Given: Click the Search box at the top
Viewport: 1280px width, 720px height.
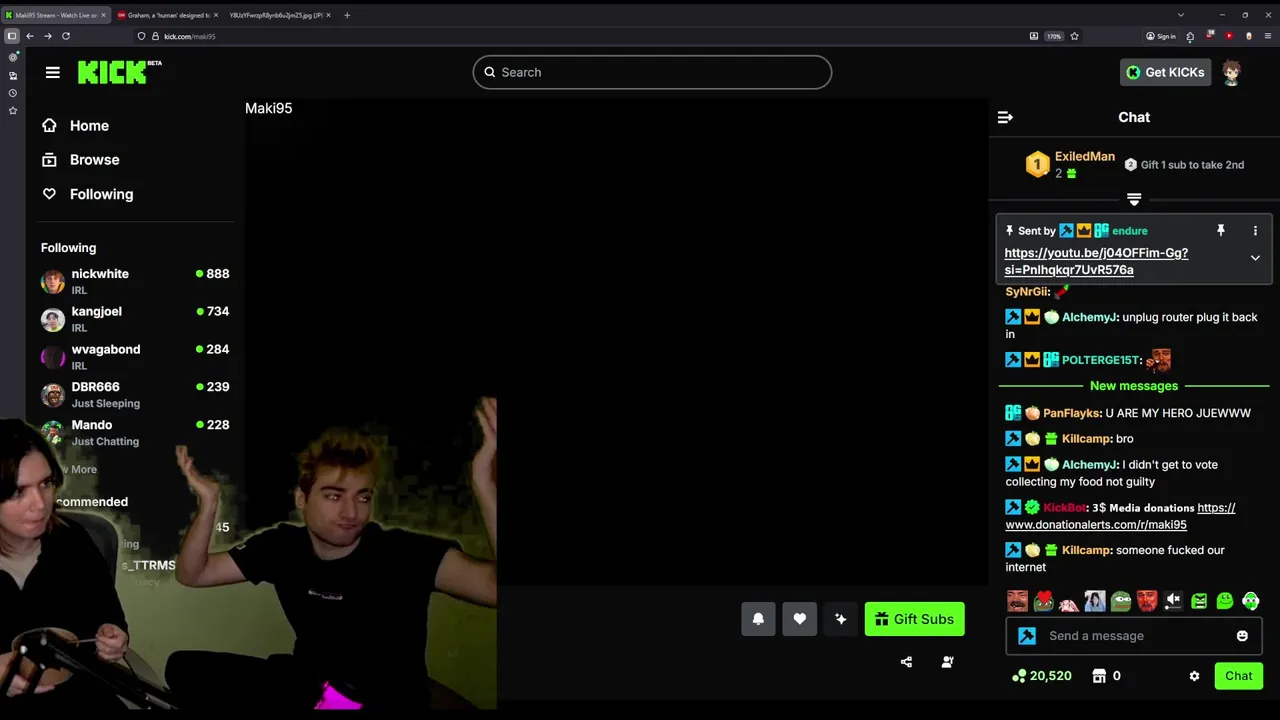Looking at the screenshot, I should (x=652, y=72).
